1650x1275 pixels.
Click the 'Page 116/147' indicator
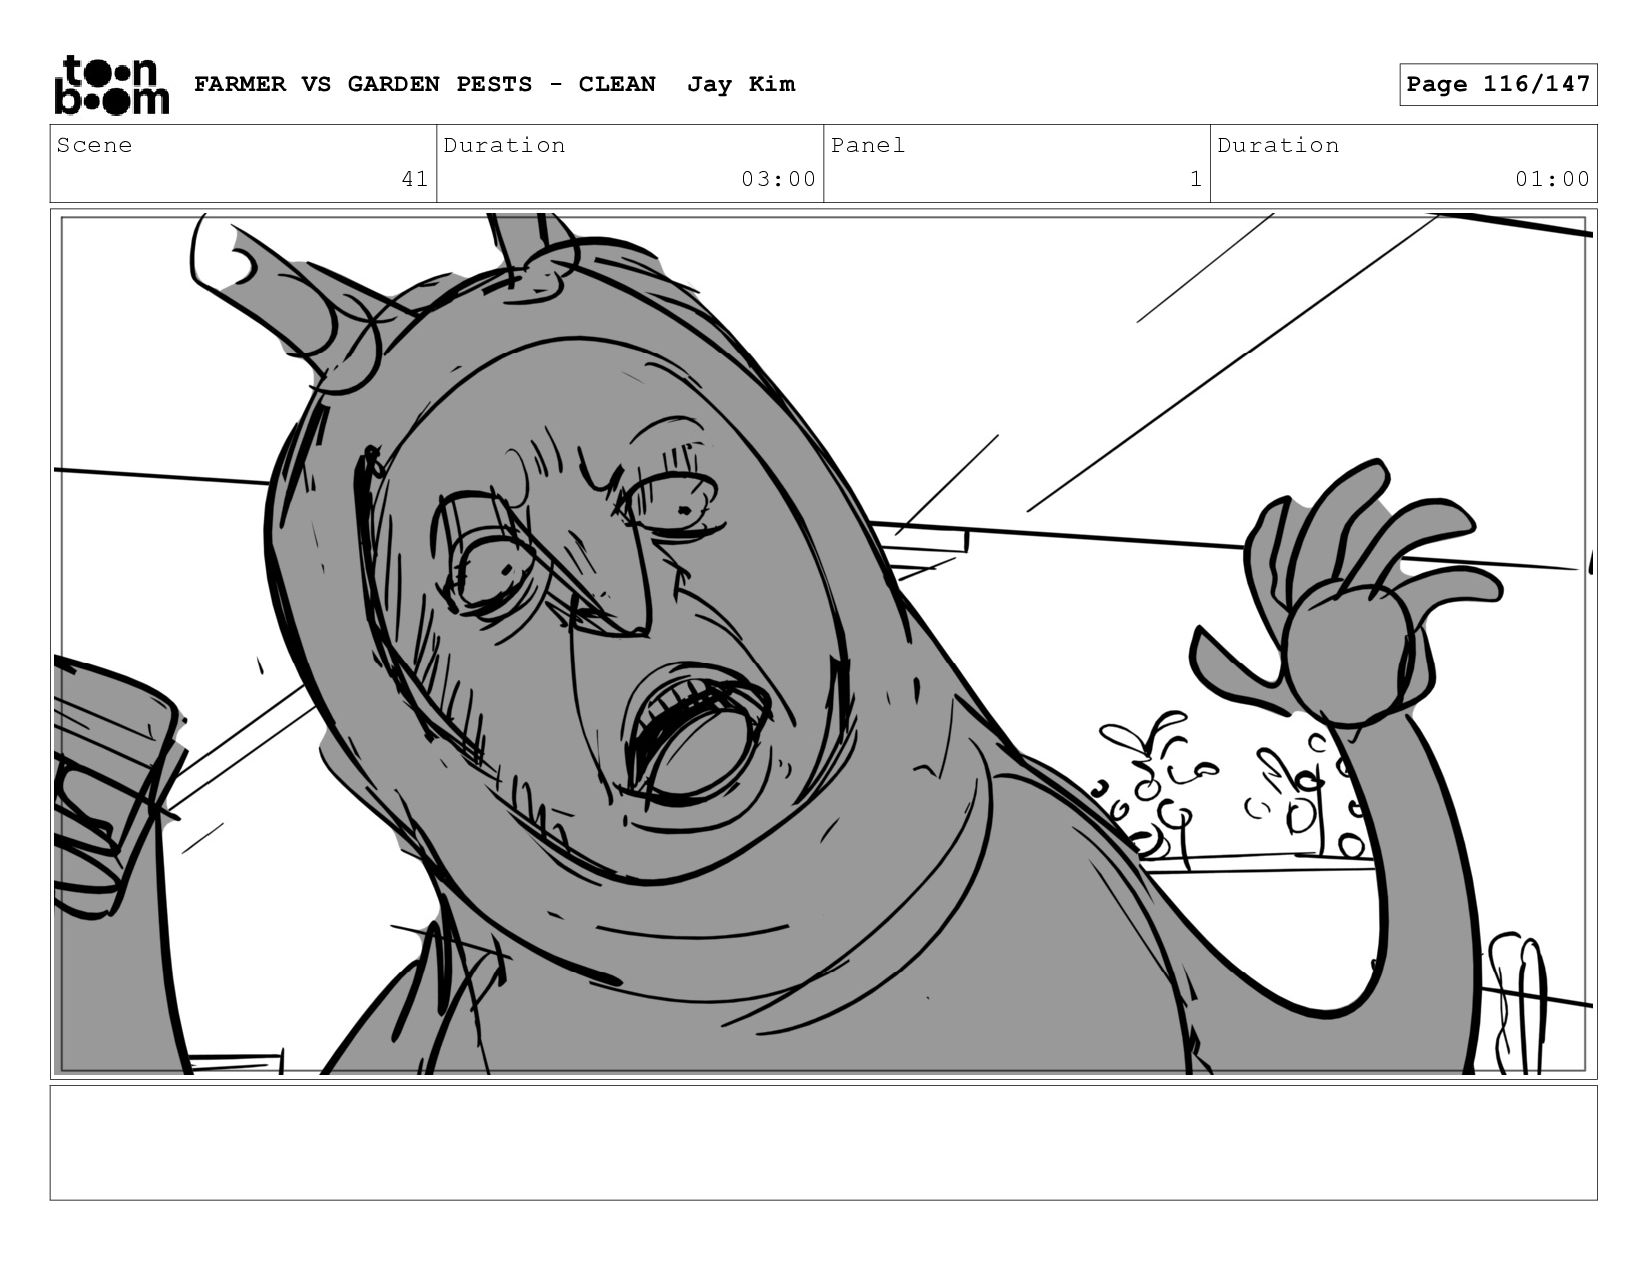pos(1498,84)
